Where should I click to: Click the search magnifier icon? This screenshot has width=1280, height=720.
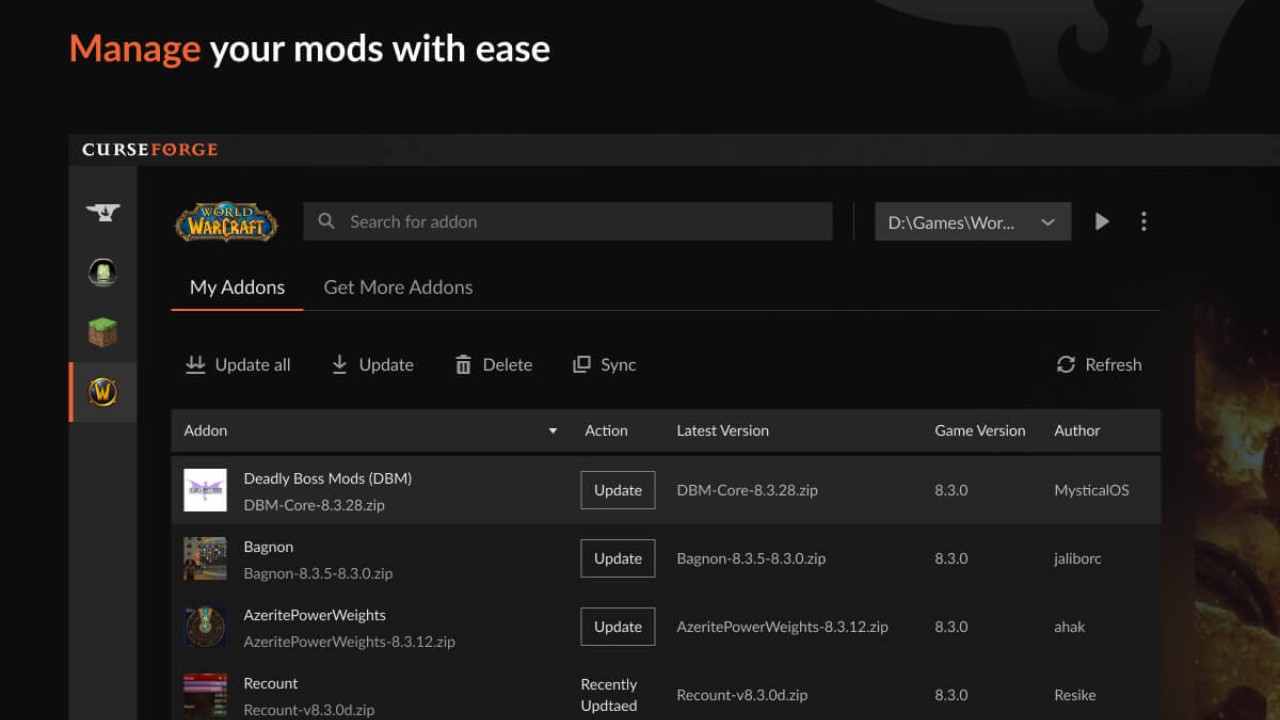[326, 221]
